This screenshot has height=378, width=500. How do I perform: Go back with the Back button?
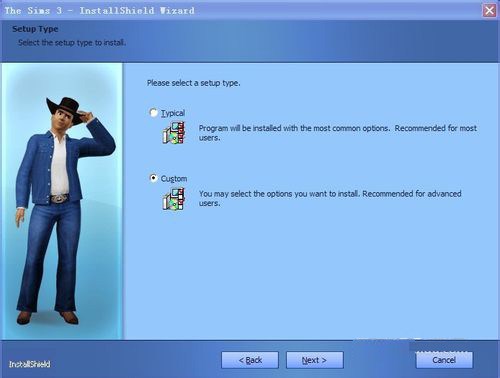pos(250,360)
